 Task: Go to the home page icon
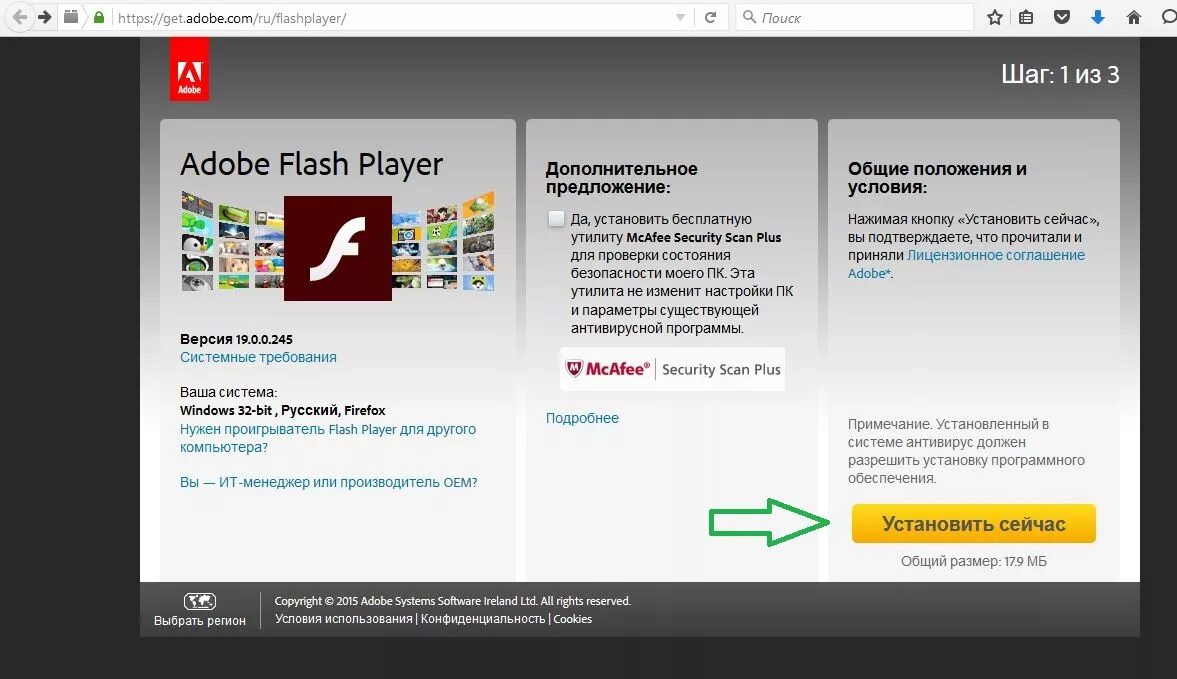(1133, 17)
